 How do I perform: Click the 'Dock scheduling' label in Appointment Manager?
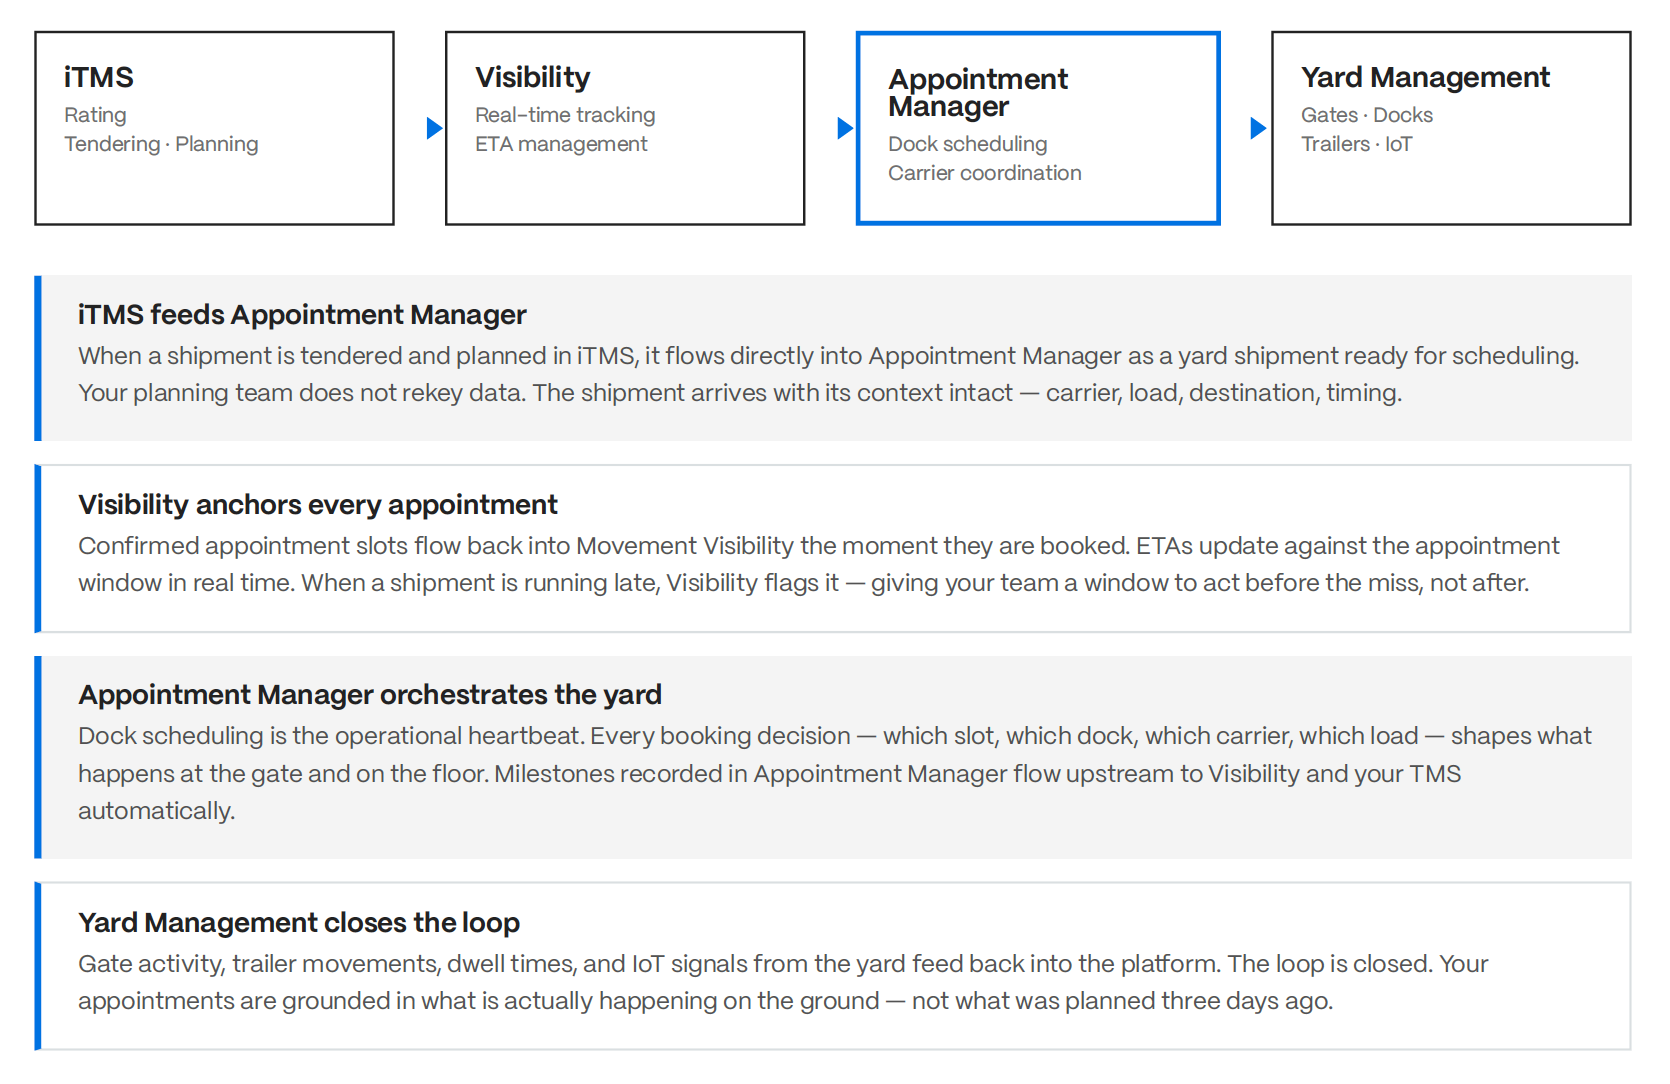(x=968, y=144)
